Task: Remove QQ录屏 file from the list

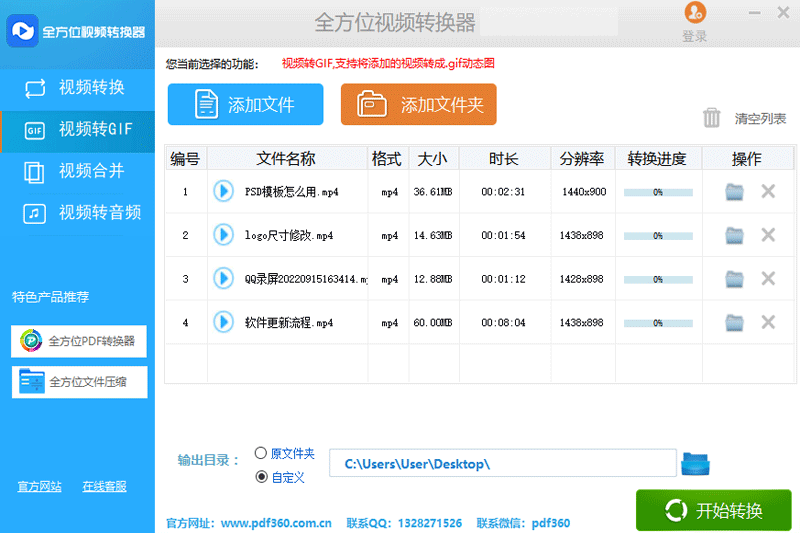Action: (x=768, y=279)
